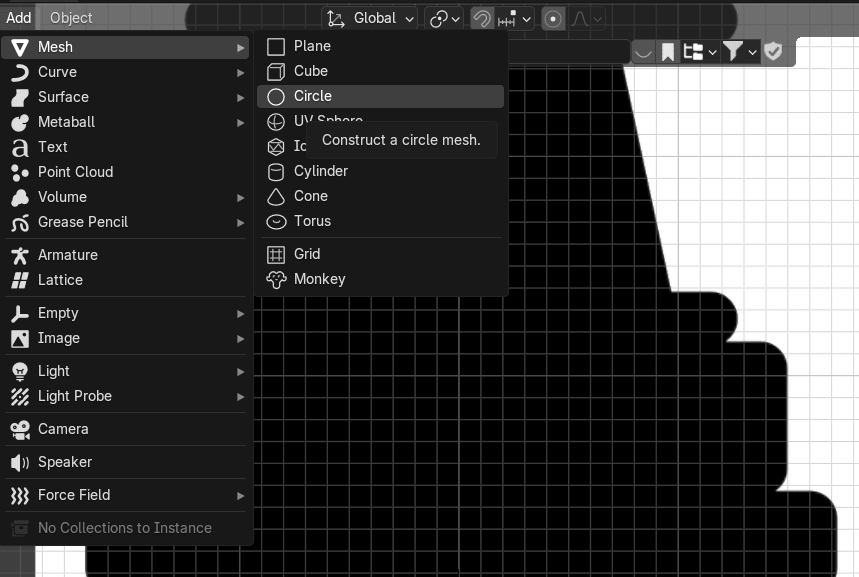
Task: Click Plane in the Mesh list
Action: tap(312, 46)
